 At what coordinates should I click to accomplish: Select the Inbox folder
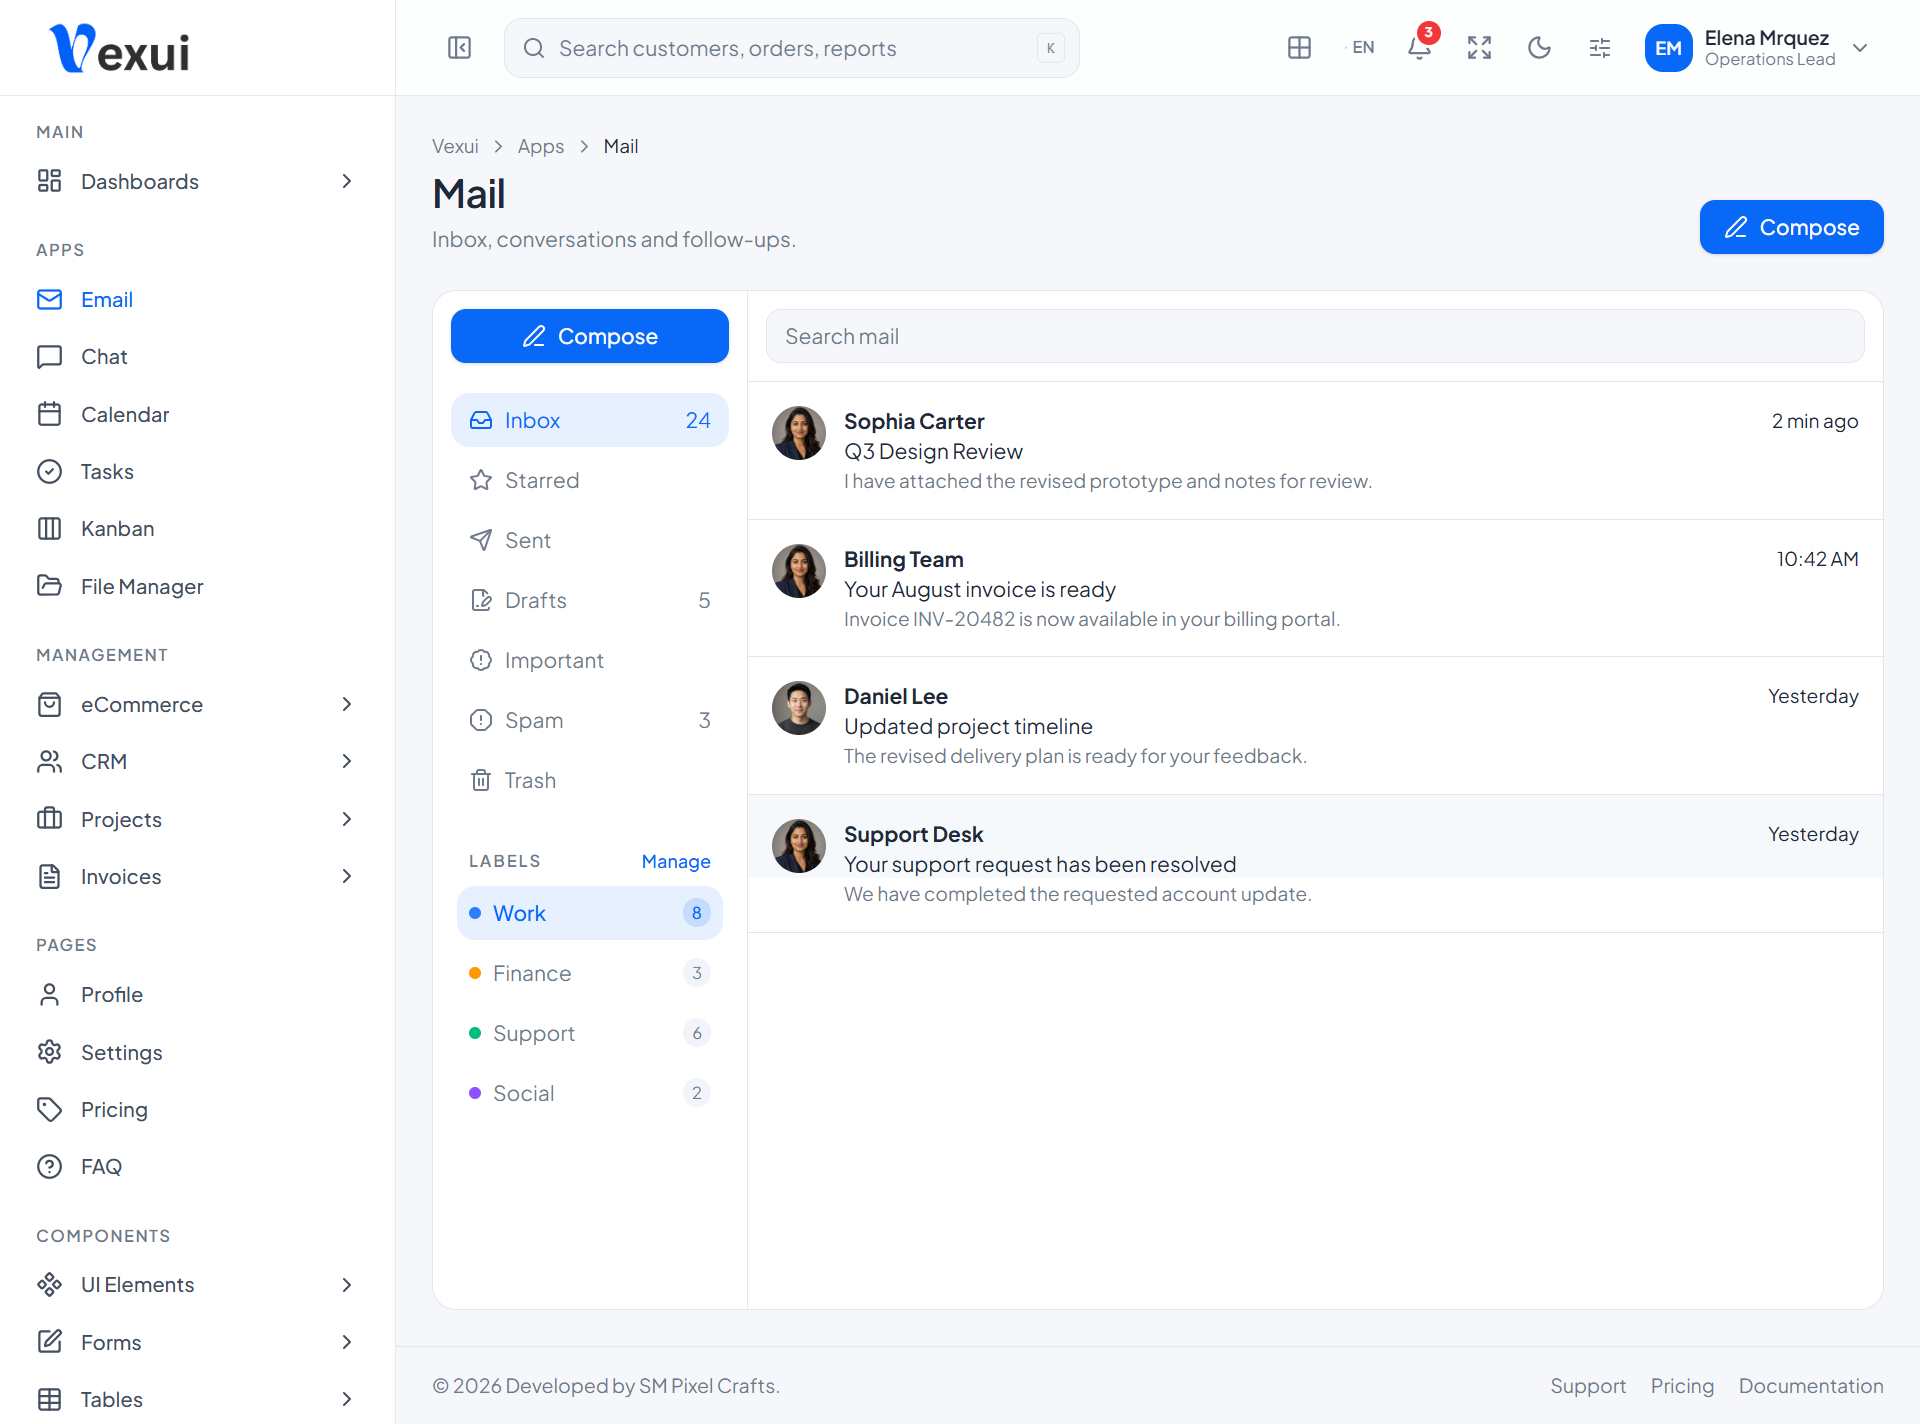(x=590, y=420)
